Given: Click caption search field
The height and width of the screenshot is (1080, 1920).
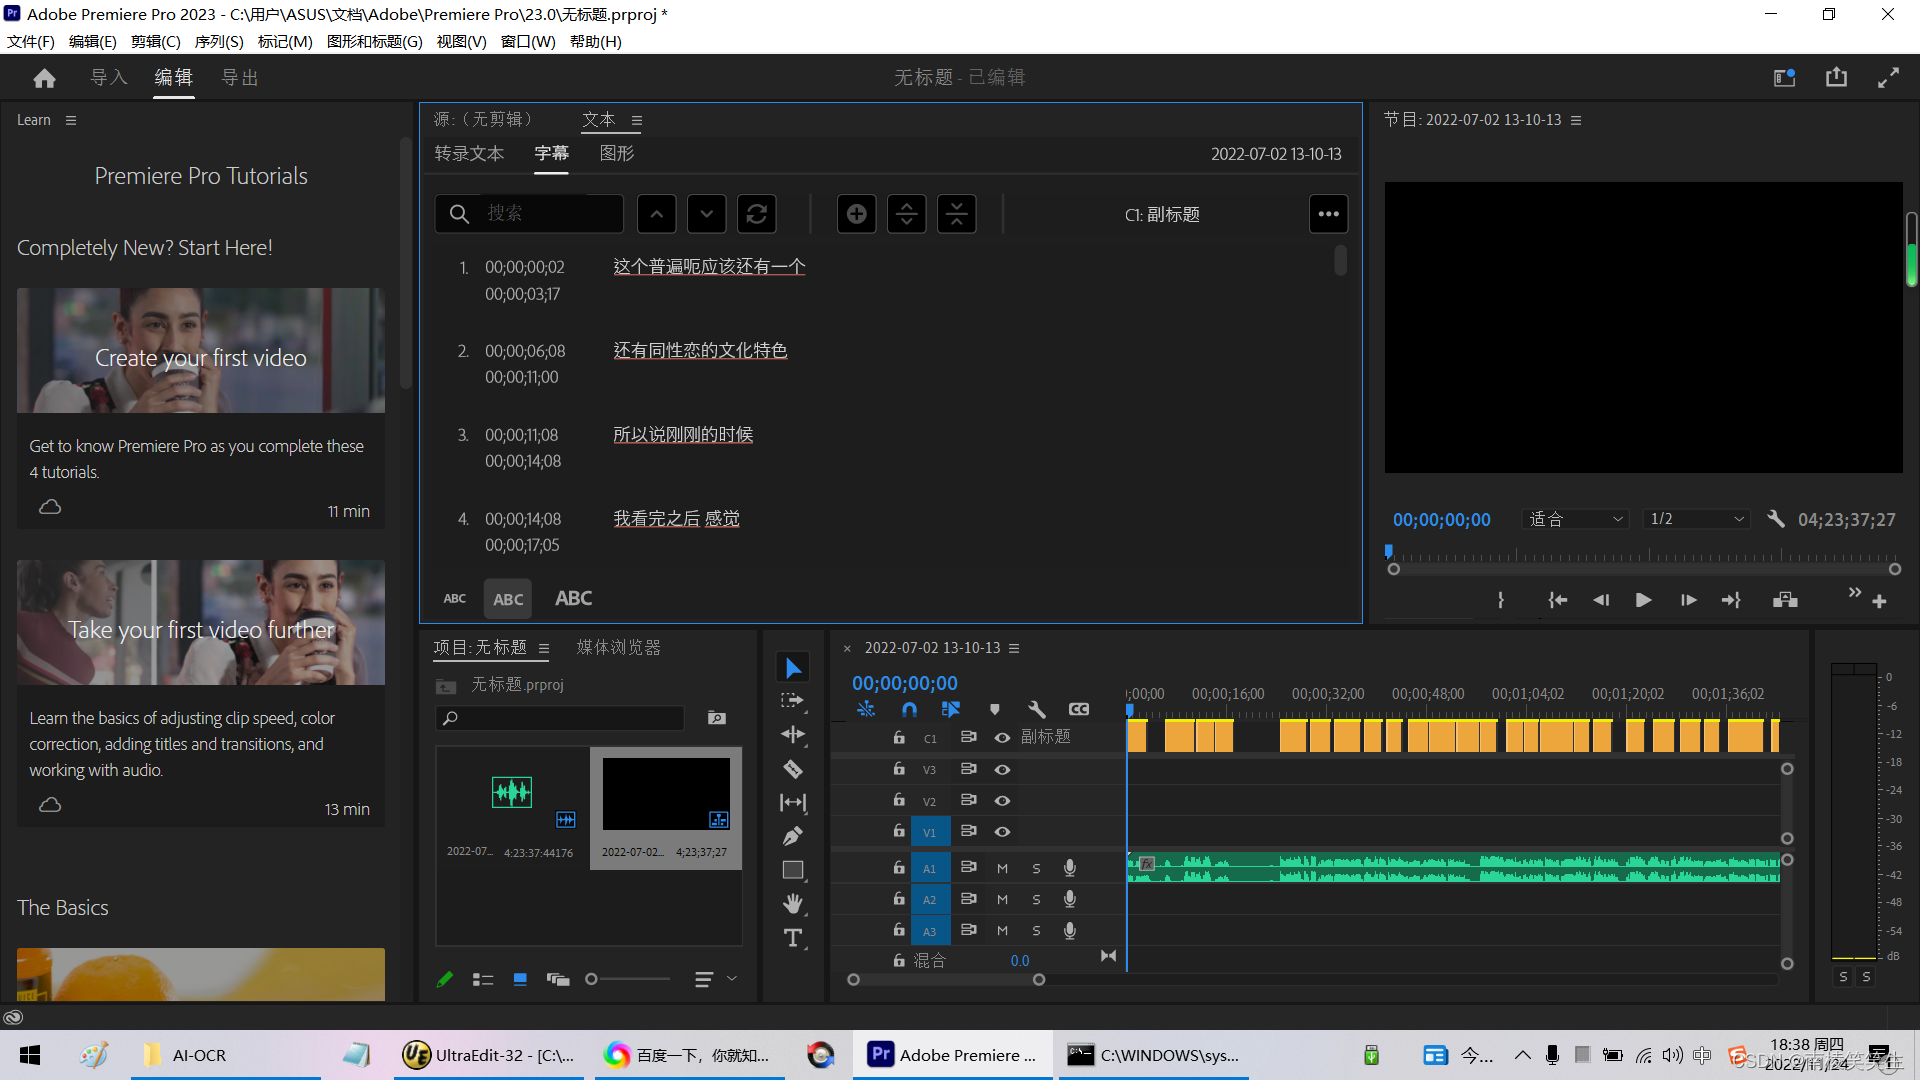Looking at the screenshot, I should coord(530,214).
